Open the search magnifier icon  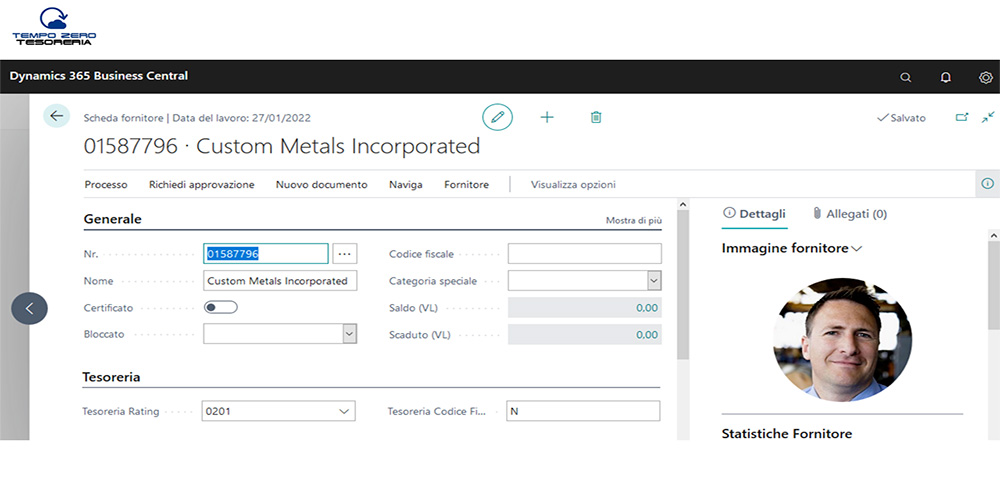click(906, 77)
